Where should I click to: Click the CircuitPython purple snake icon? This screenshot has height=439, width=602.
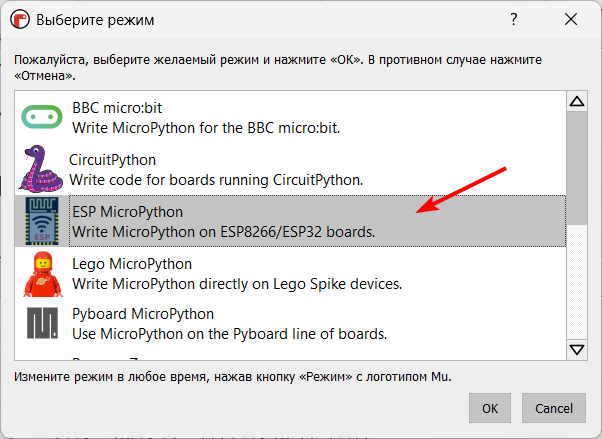[x=41, y=169]
